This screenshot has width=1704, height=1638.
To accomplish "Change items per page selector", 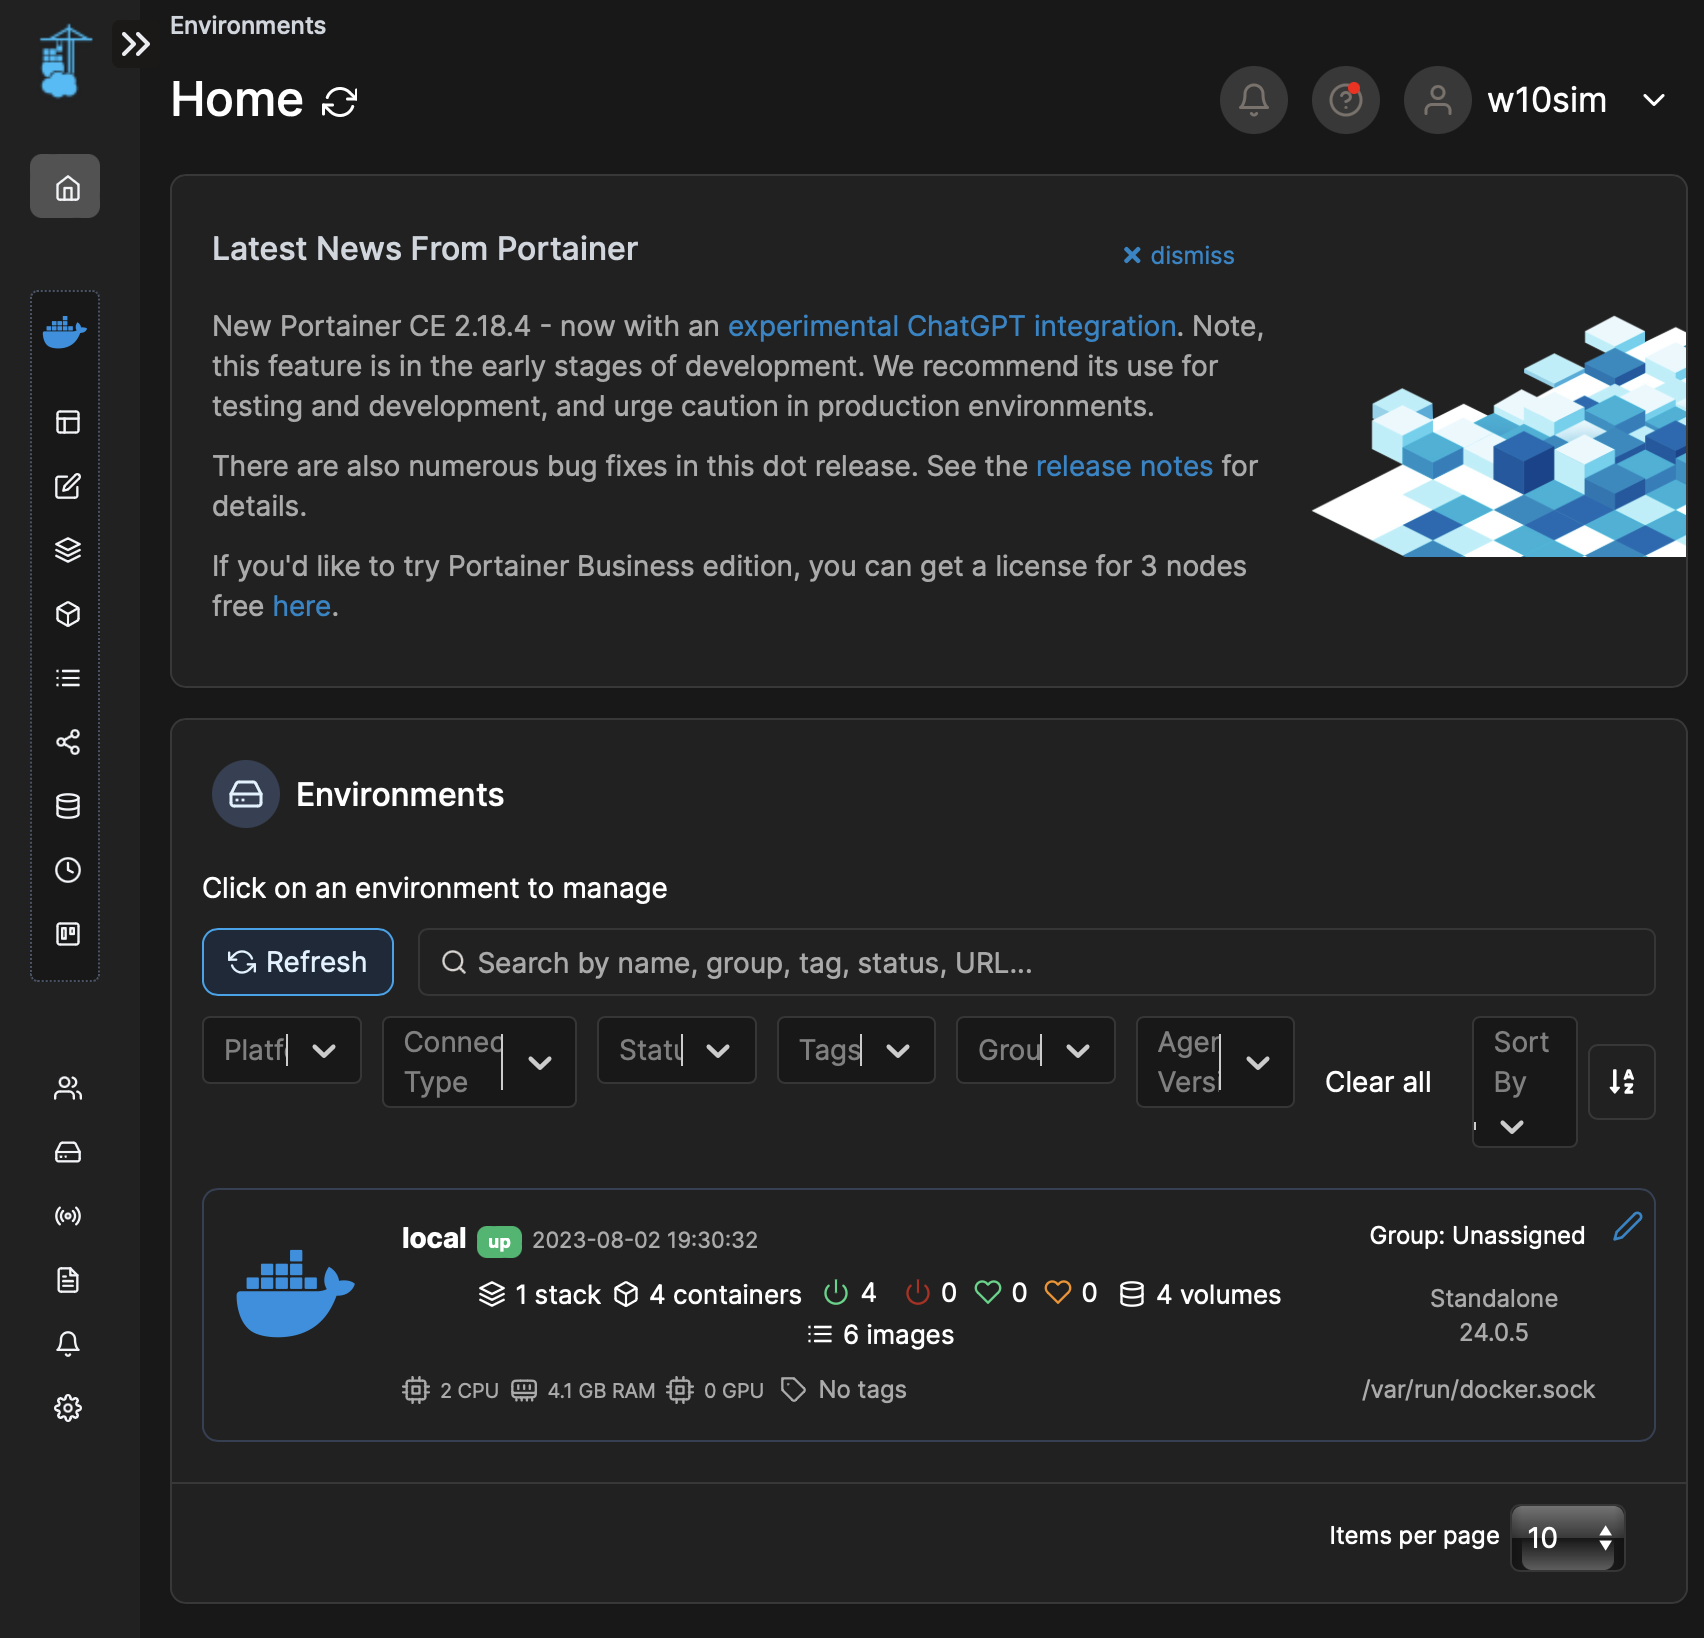I will click(1567, 1537).
